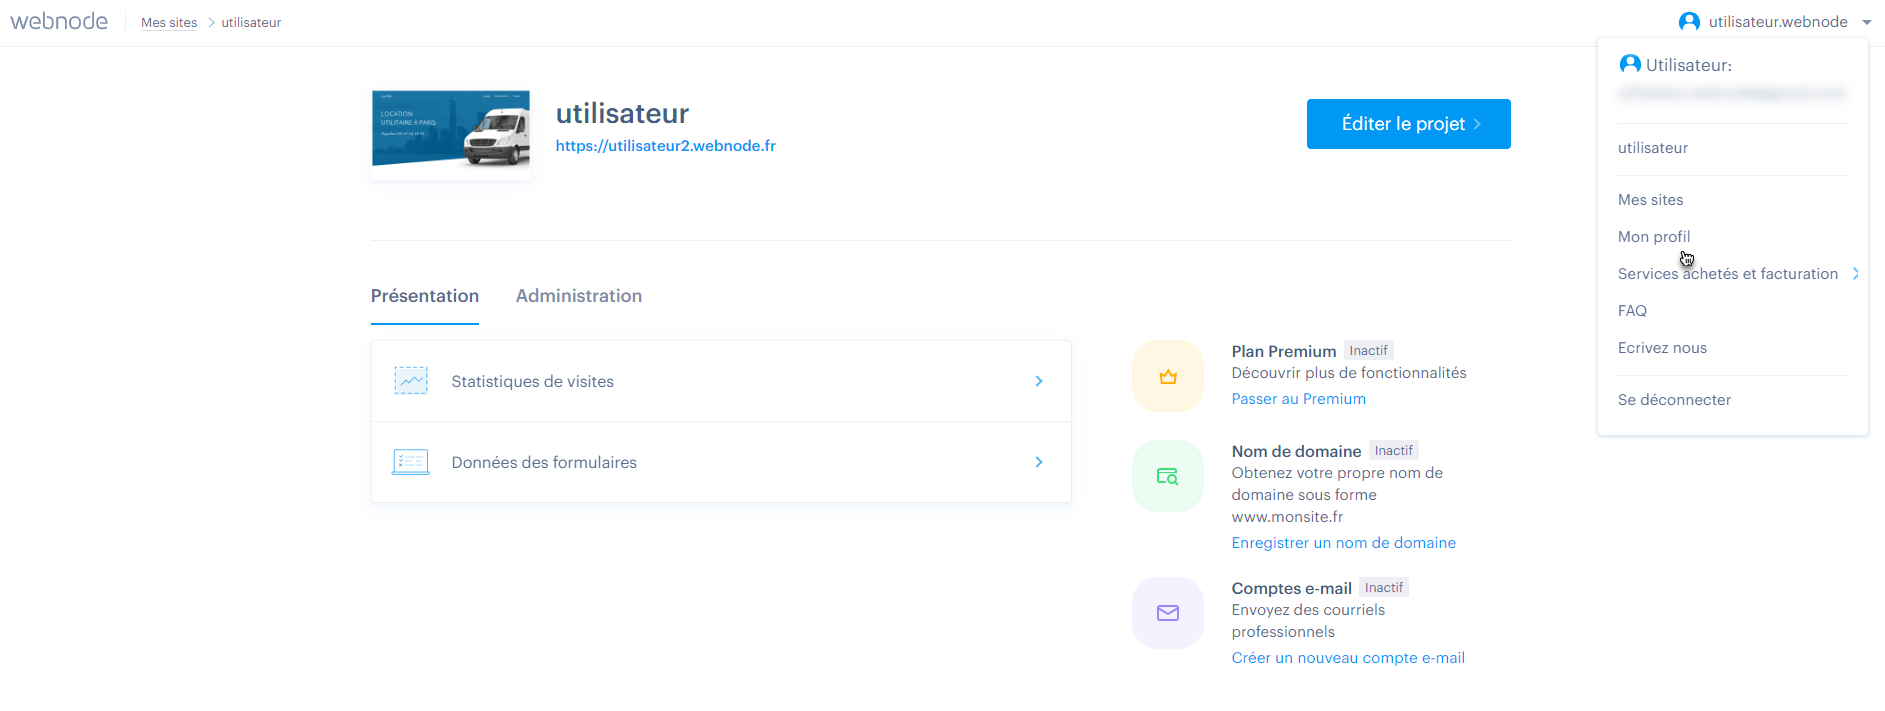Image resolution: width=1885 pixels, height=711 pixels.
Task: Select Mon profil from the user menu
Action: click(1654, 237)
